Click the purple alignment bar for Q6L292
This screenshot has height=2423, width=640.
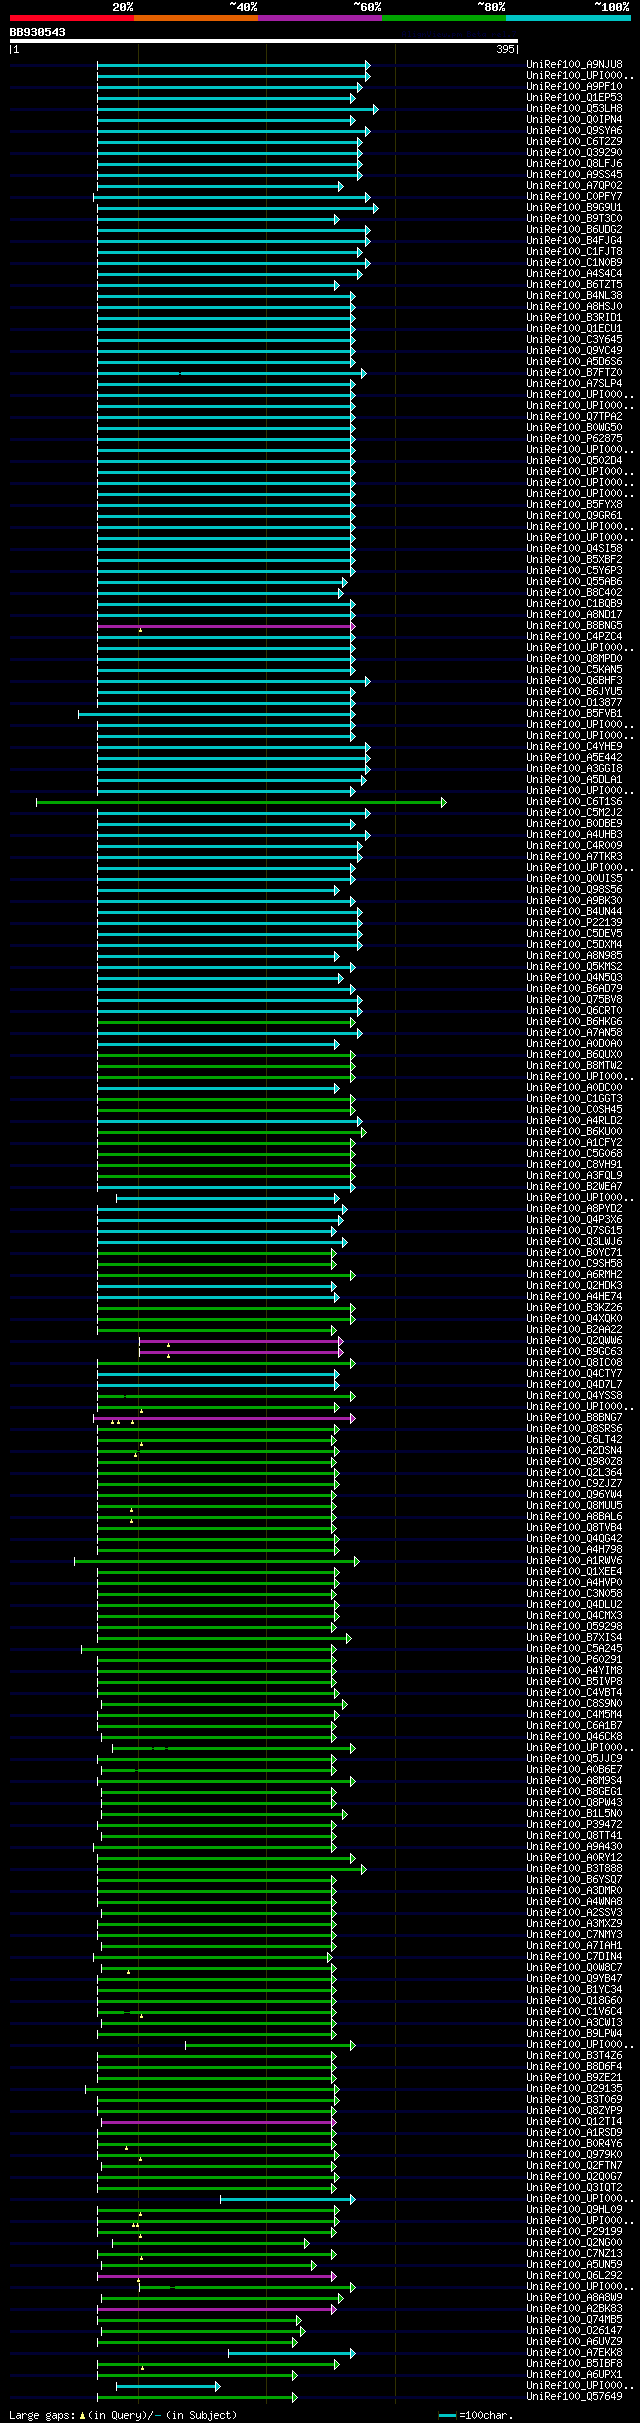218,2276
